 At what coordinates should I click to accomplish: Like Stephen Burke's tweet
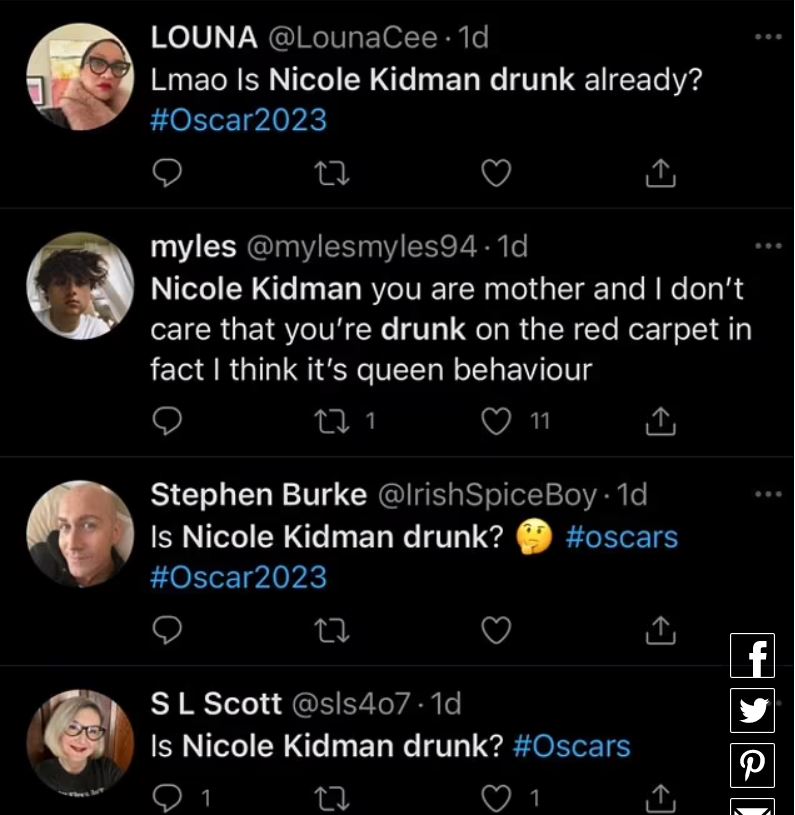tap(496, 631)
